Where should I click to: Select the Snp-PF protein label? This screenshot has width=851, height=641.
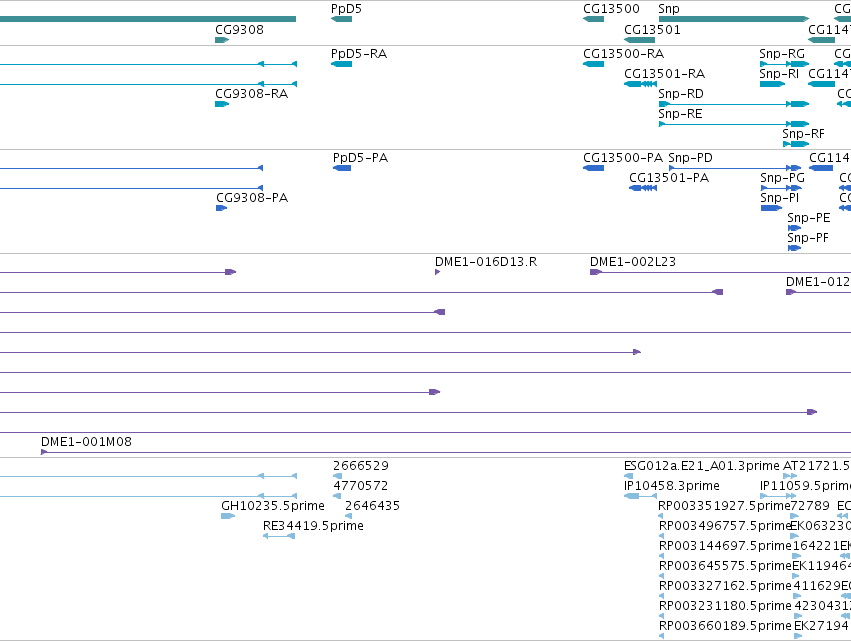[x=808, y=238]
